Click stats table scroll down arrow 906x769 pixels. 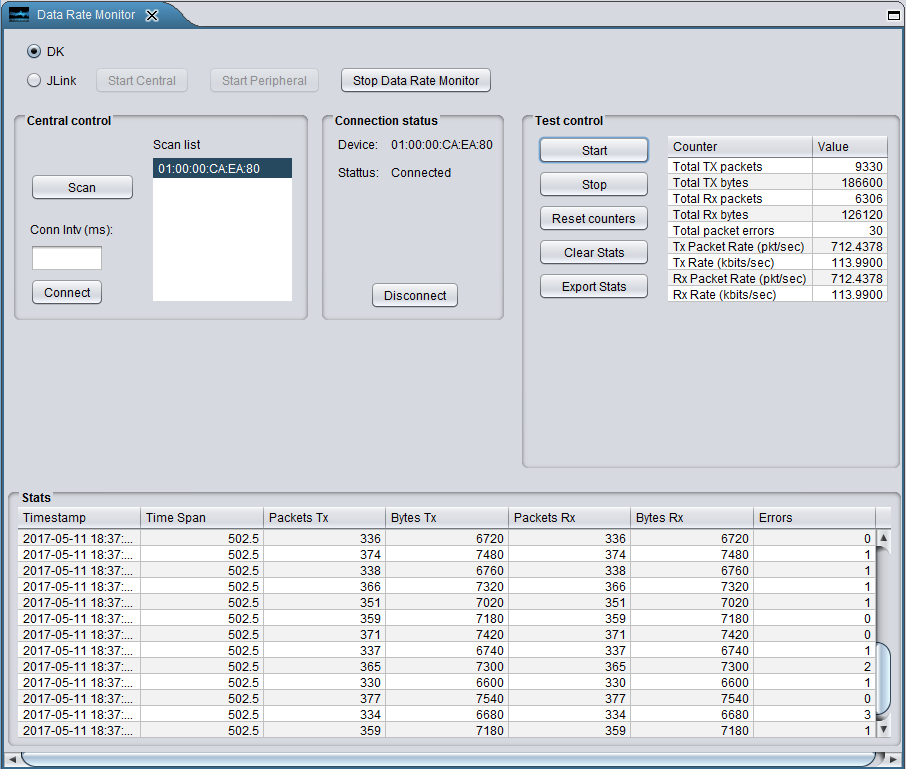(x=883, y=730)
